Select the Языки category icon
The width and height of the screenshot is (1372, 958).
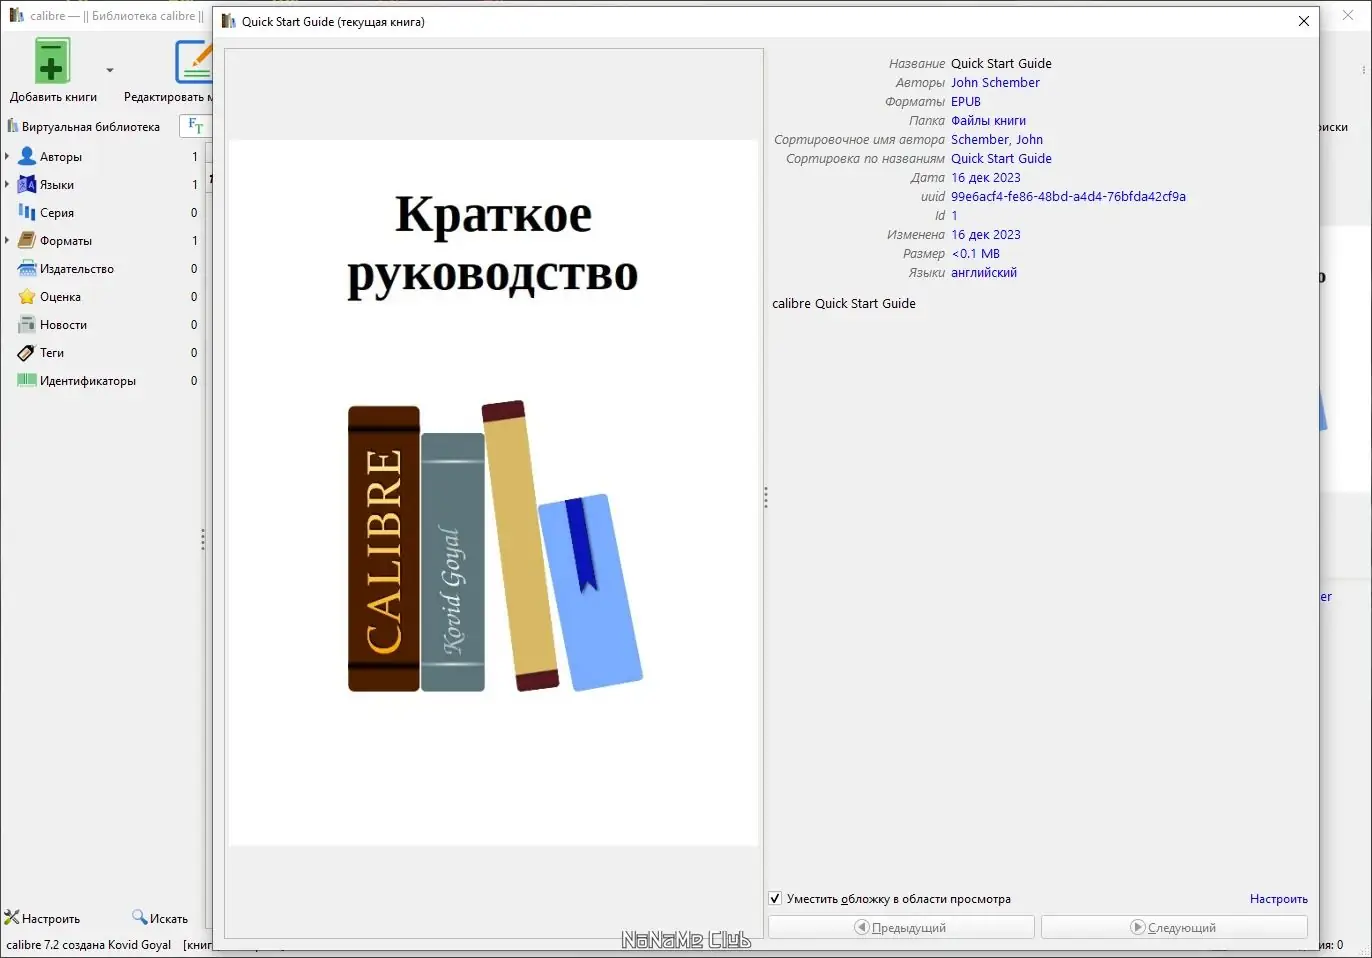click(27, 185)
